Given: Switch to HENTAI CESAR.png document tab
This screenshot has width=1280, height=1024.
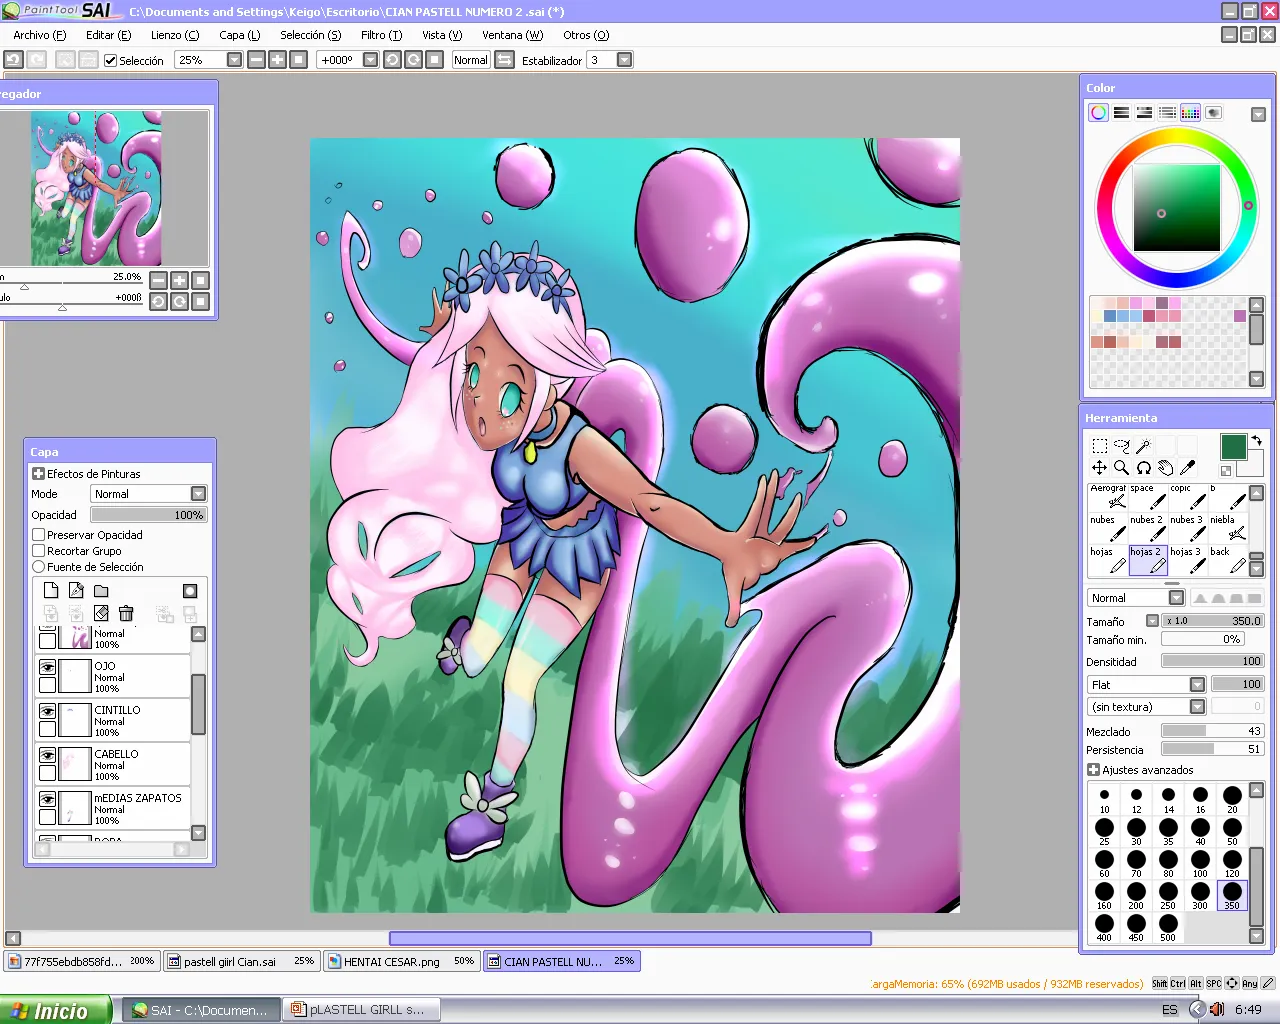Looking at the screenshot, I should pyautogui.click(x=402, y=961).
